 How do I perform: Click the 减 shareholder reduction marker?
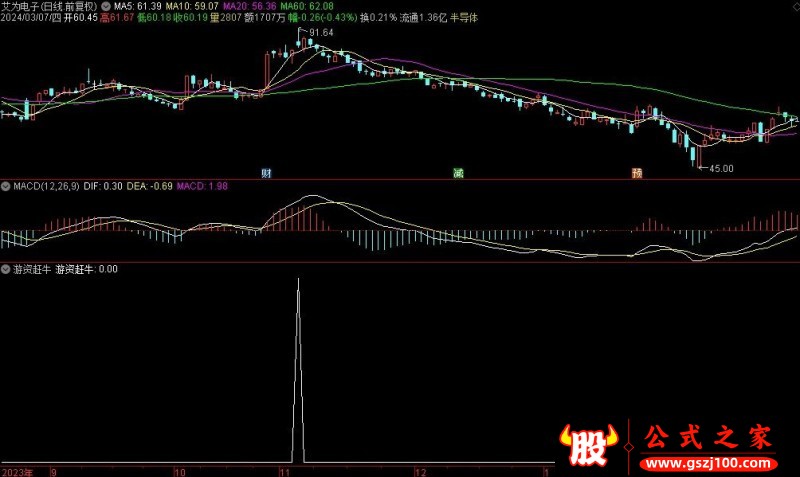[458, 173]
